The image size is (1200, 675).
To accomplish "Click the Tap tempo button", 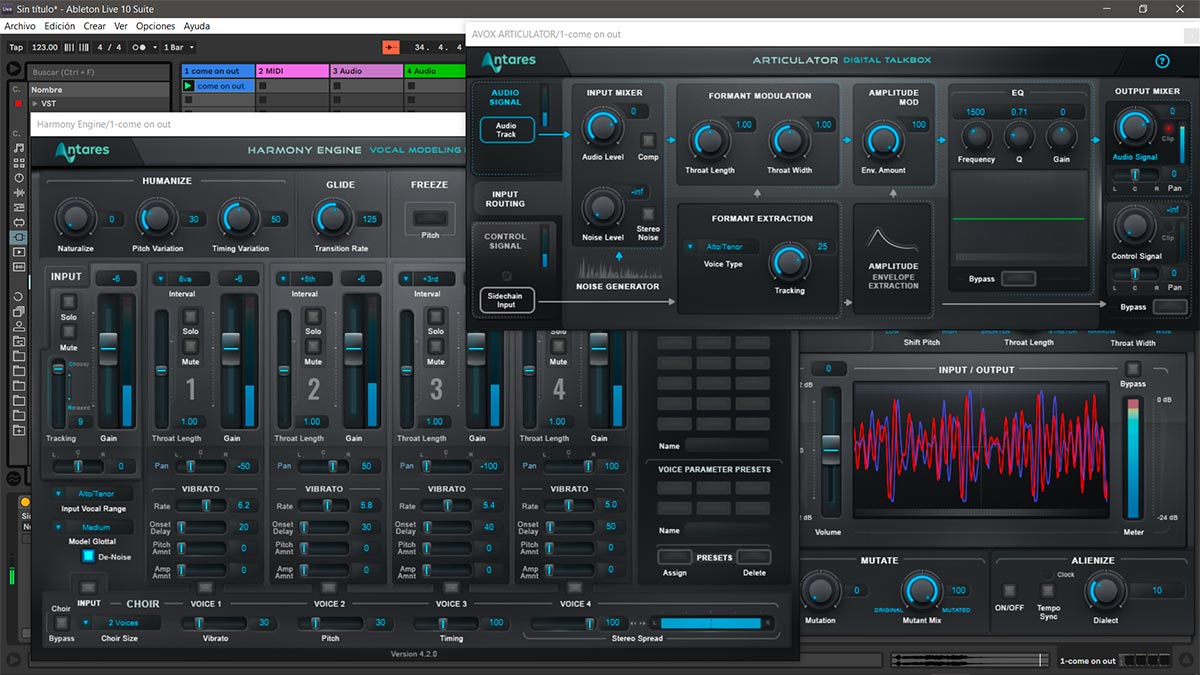I will coord(16,47).
